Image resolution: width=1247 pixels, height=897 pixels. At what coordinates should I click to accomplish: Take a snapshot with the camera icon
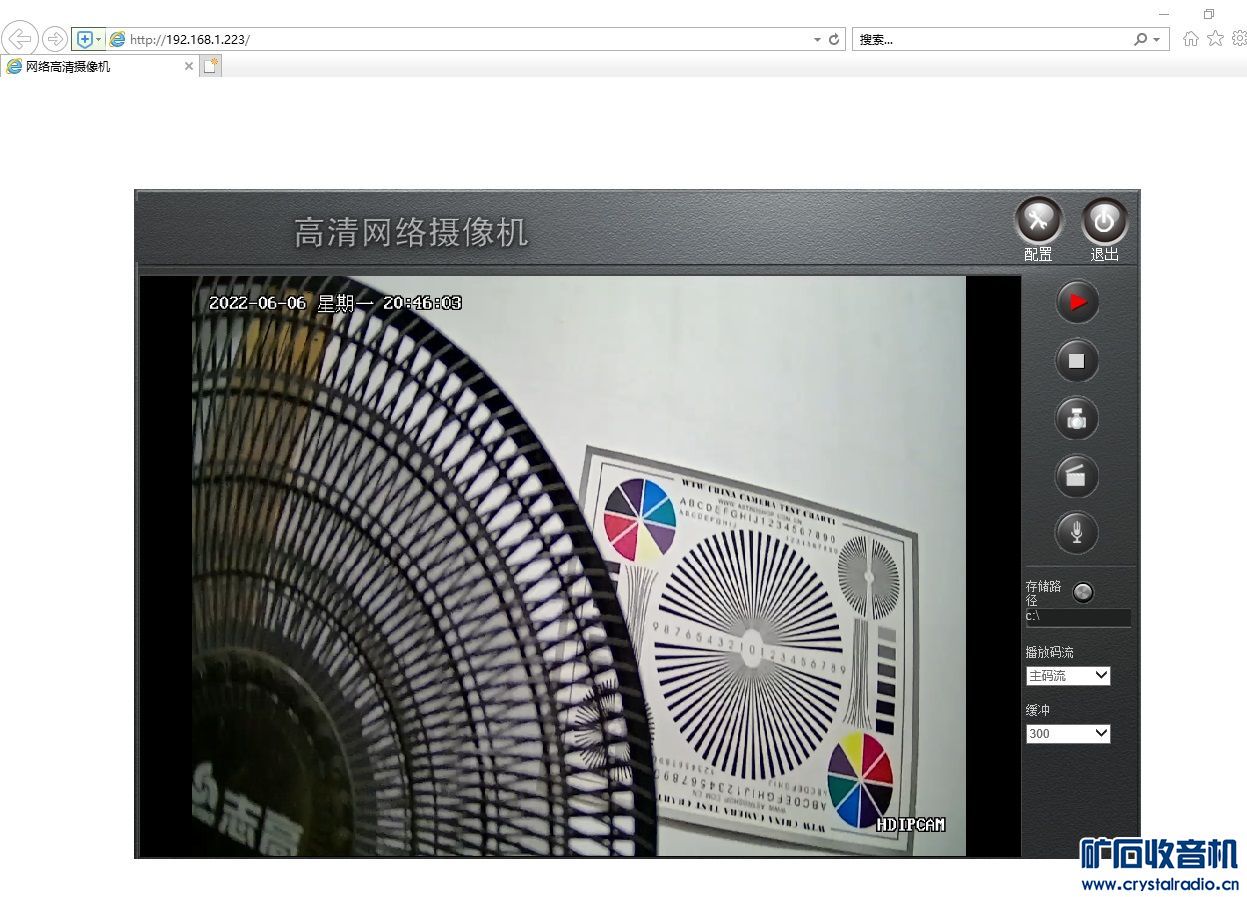(x=1077, y=419)
